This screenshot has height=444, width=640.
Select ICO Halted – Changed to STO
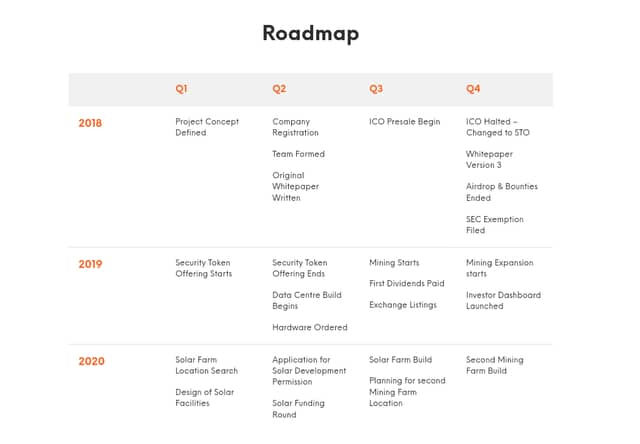pyautogui.click(x=498, y=127)
